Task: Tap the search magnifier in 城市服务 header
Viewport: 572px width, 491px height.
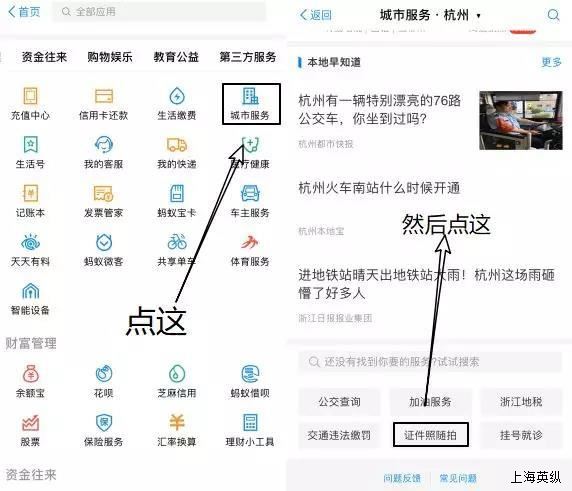Action: point(553,15)
